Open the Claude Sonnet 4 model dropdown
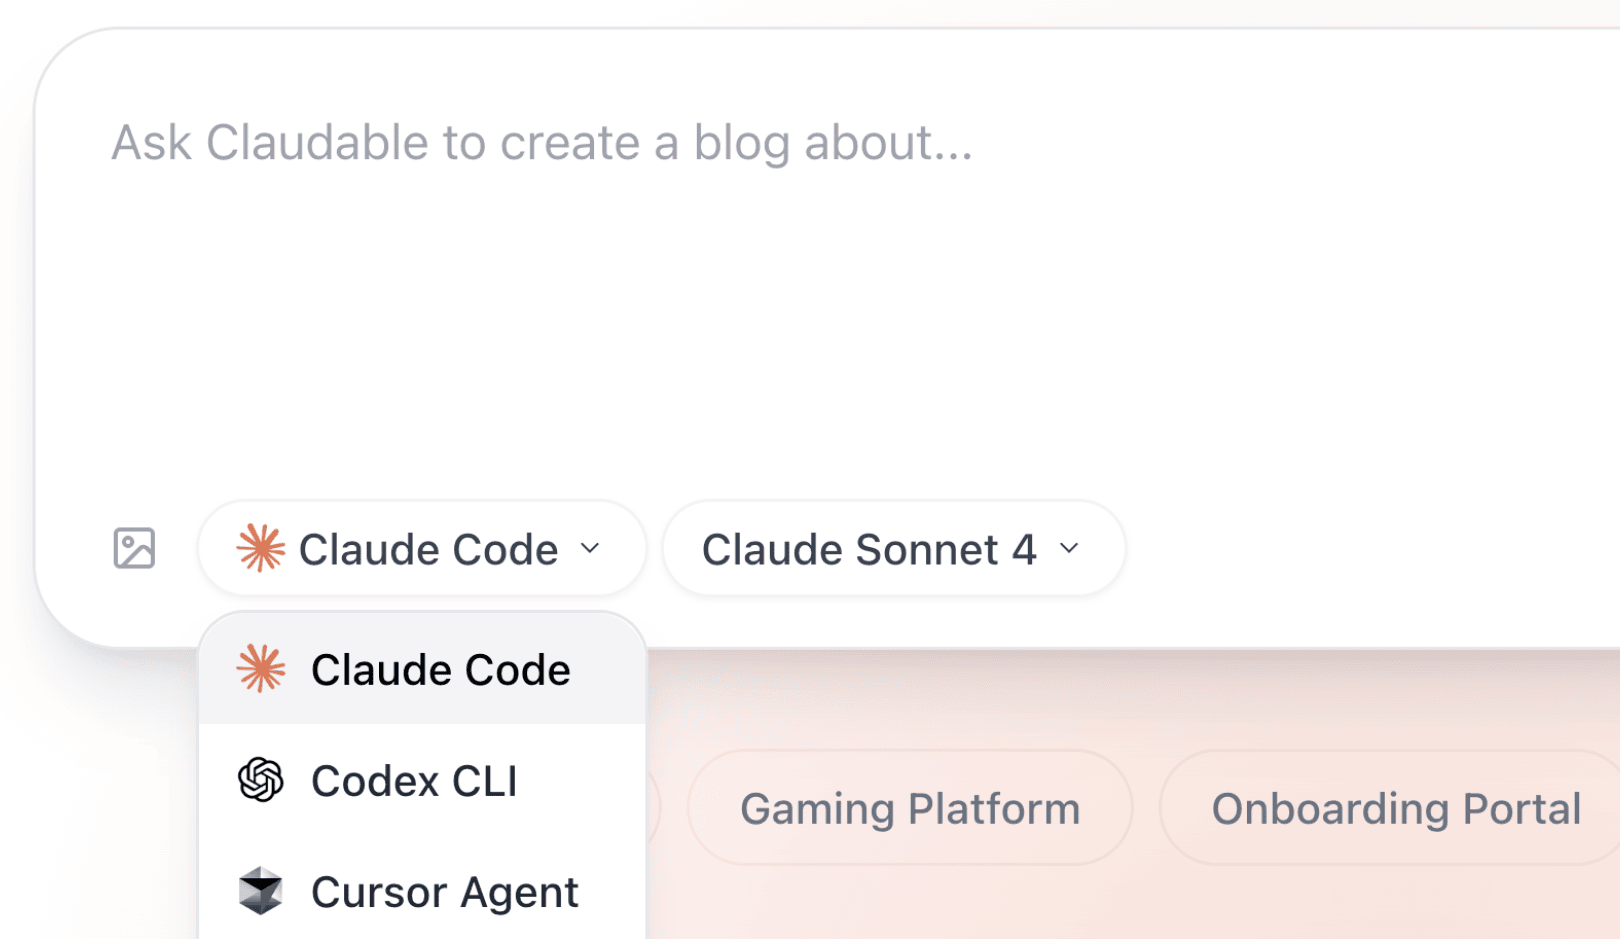 coord(891,548)
